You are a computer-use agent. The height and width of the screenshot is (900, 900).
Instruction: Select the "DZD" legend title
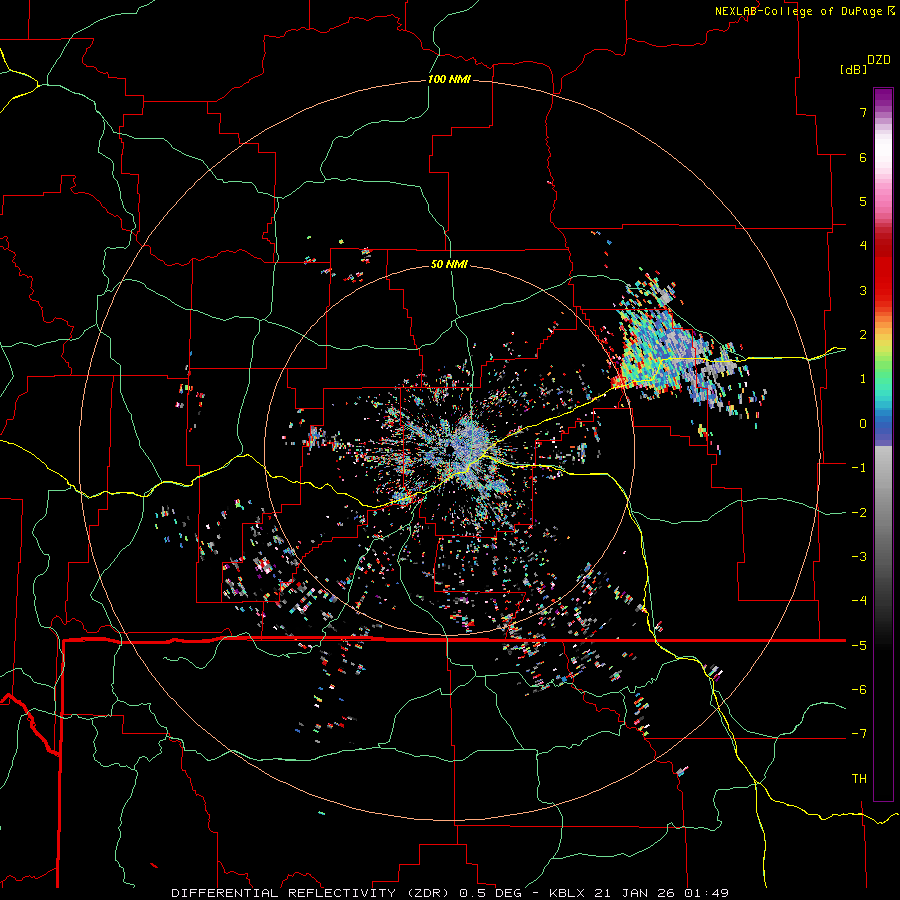tap(879, 60)
